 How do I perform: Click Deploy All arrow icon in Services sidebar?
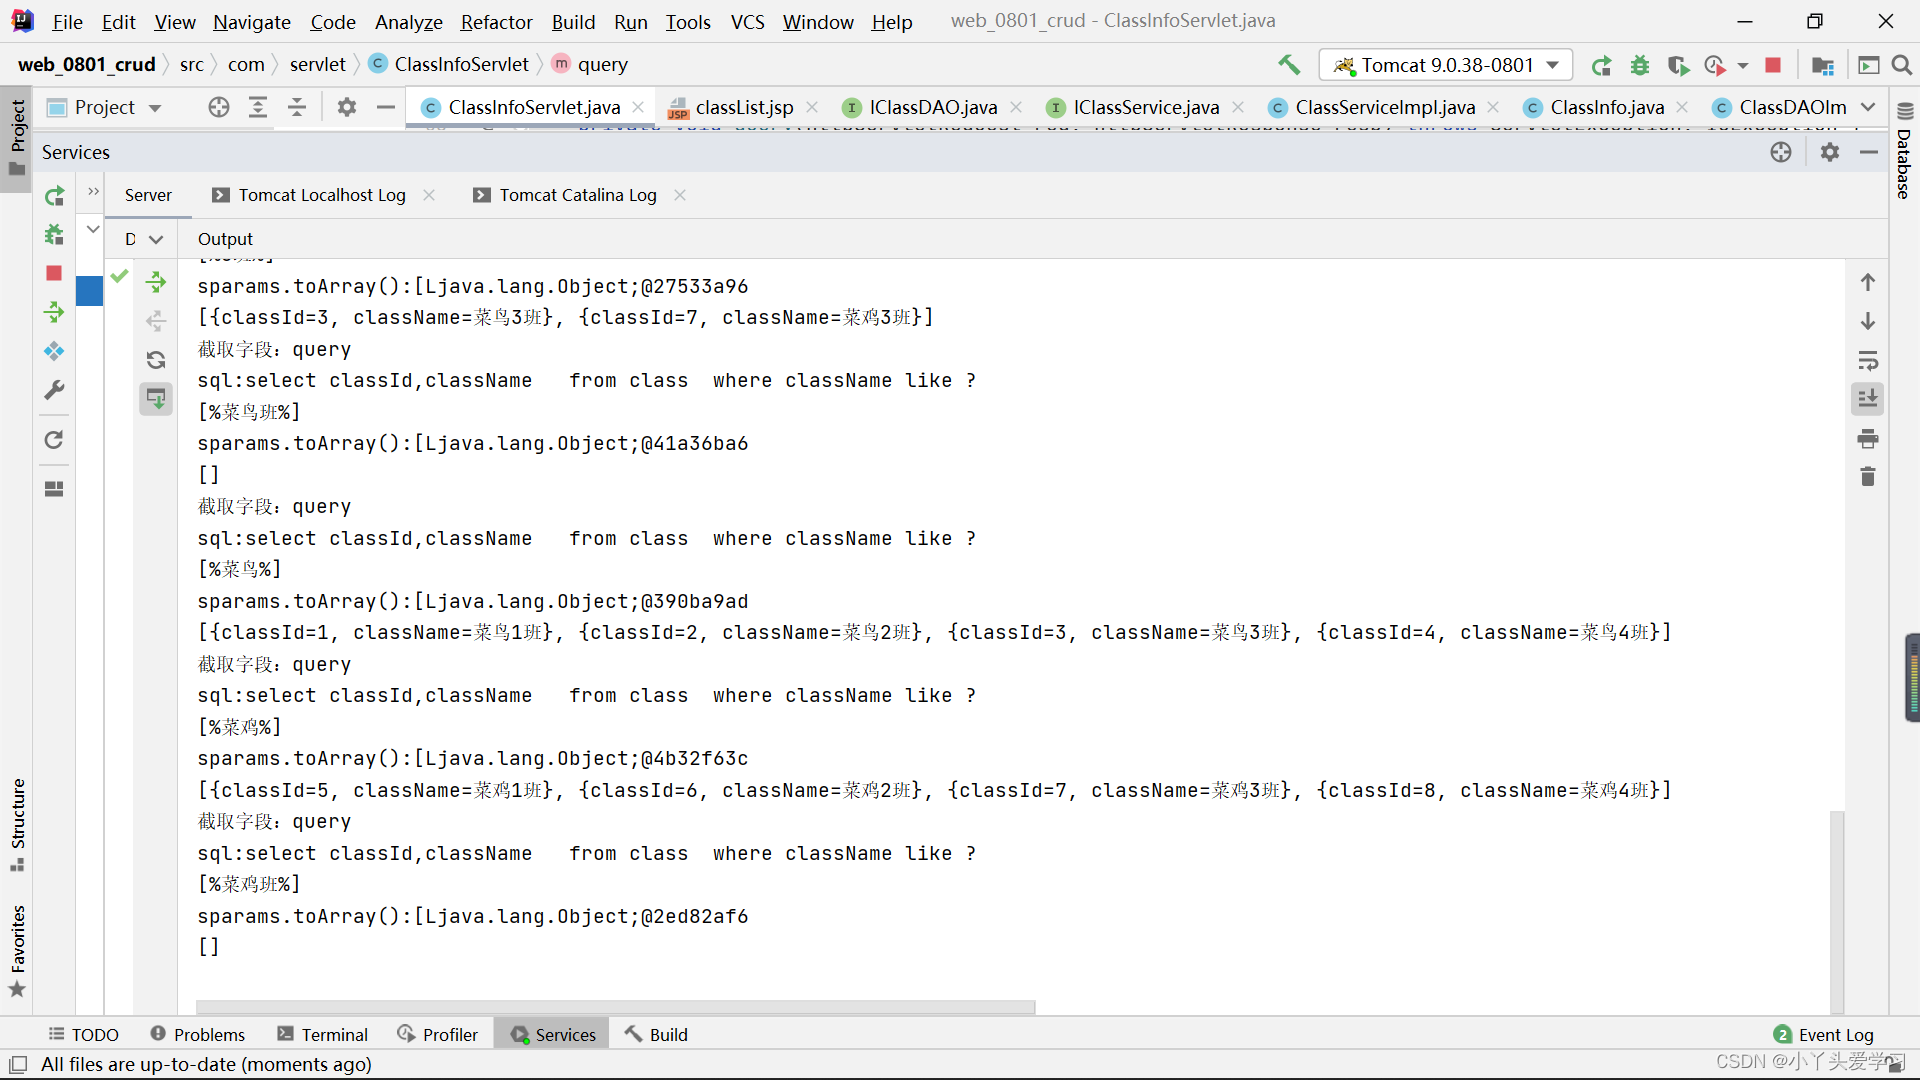pos(54,312)
